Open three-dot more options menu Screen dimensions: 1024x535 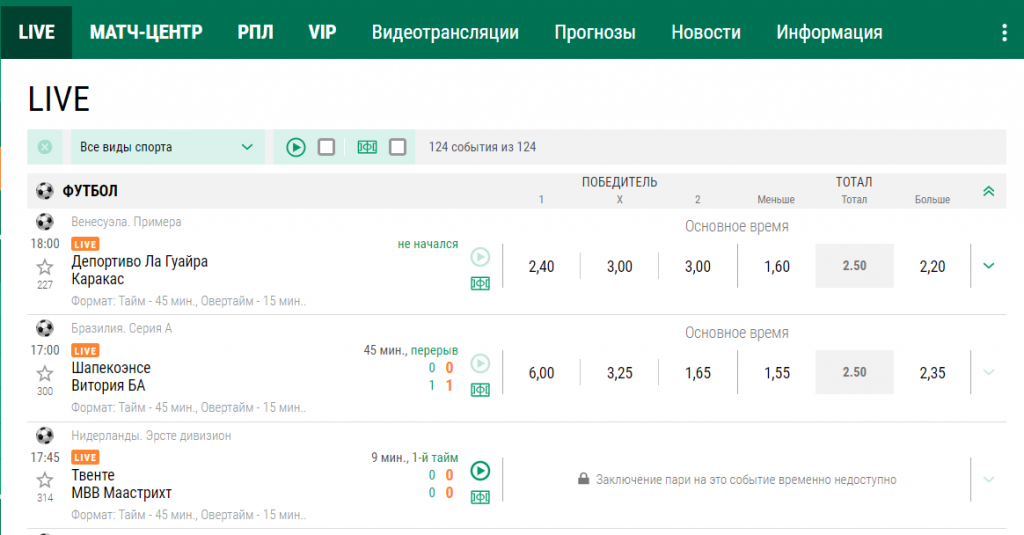1005,32
